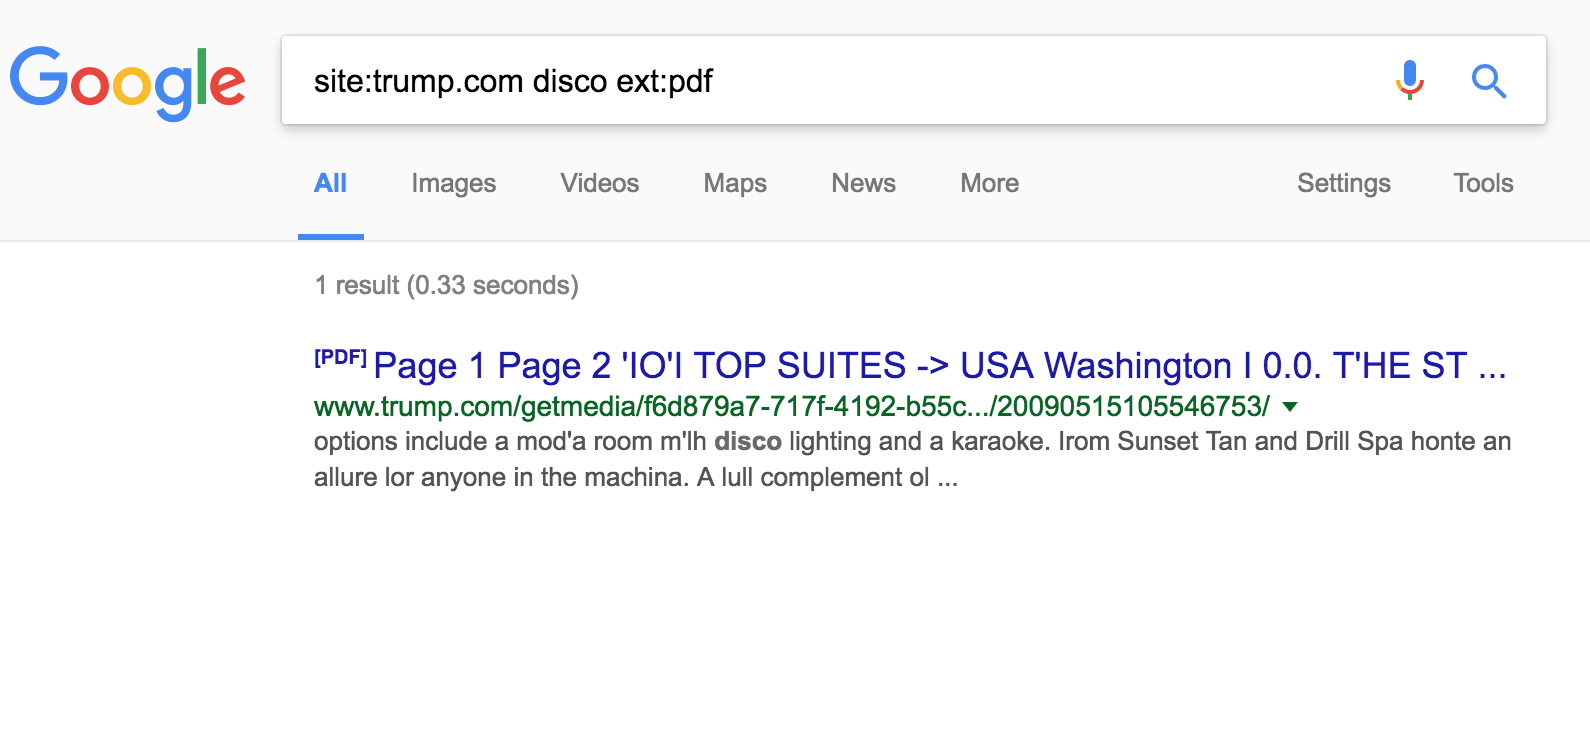The width and height of the screenshot is (1590, 736).
Task: Open the search Tools options
Action: click(1482, 183)
